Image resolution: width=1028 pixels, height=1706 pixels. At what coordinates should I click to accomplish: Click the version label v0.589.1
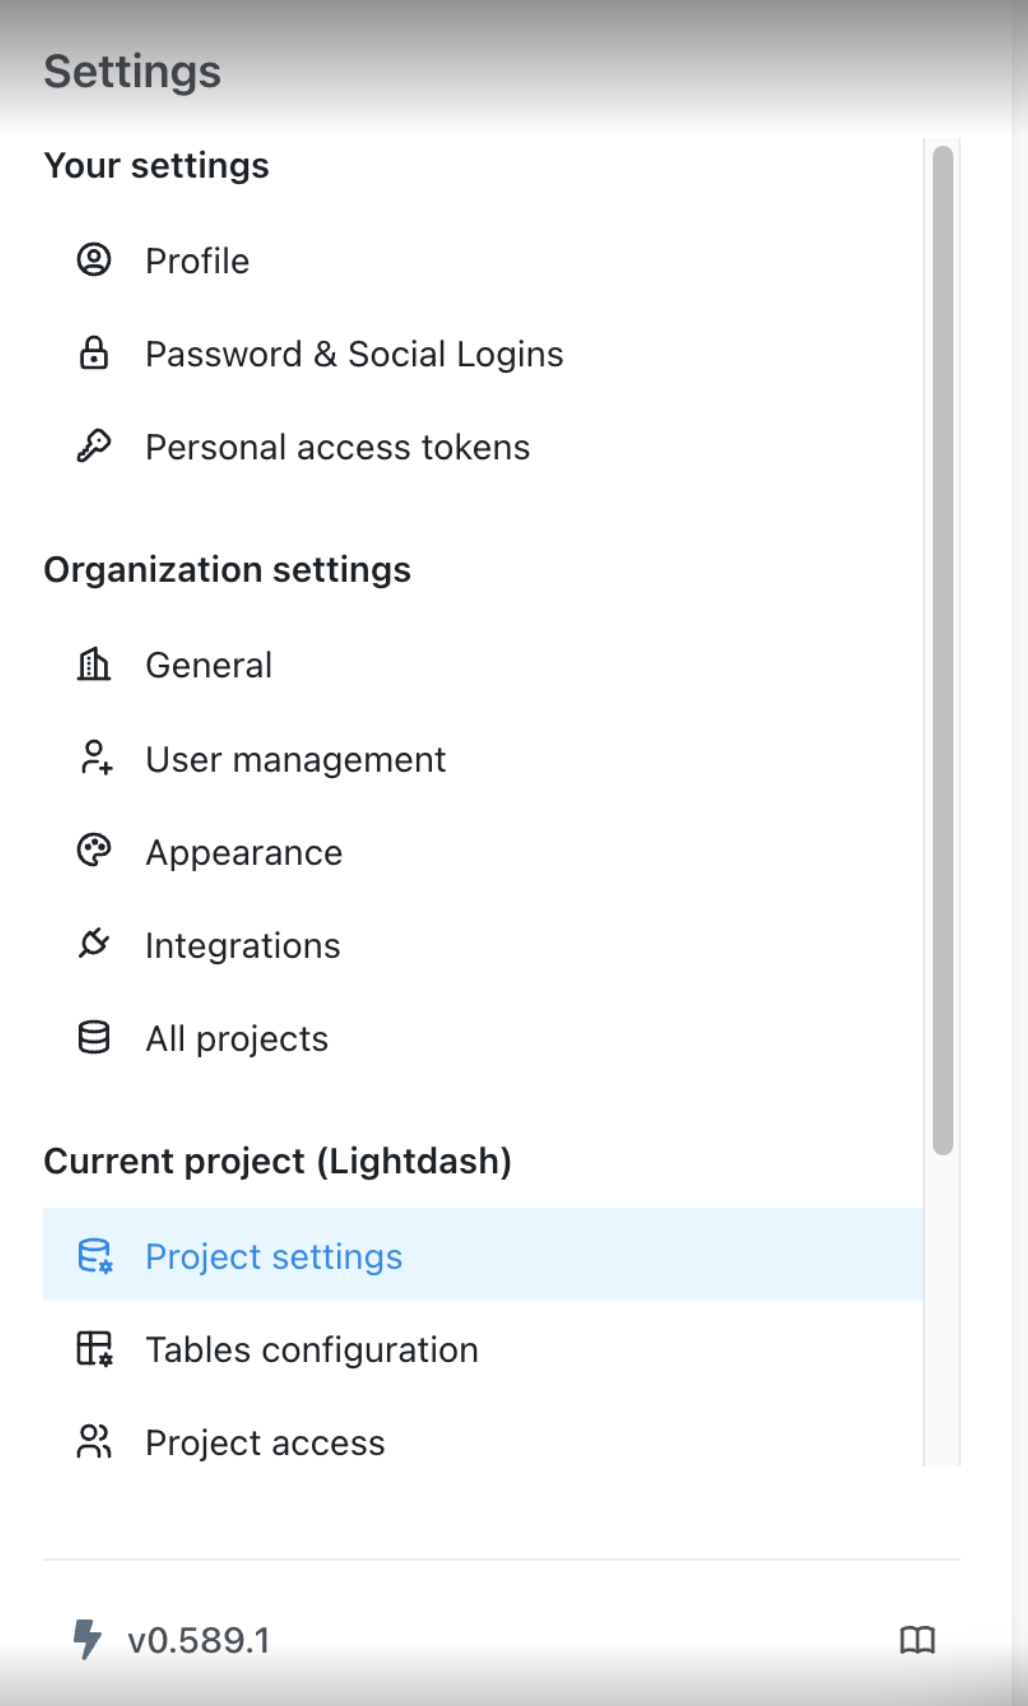click(x=198, y=1640)
